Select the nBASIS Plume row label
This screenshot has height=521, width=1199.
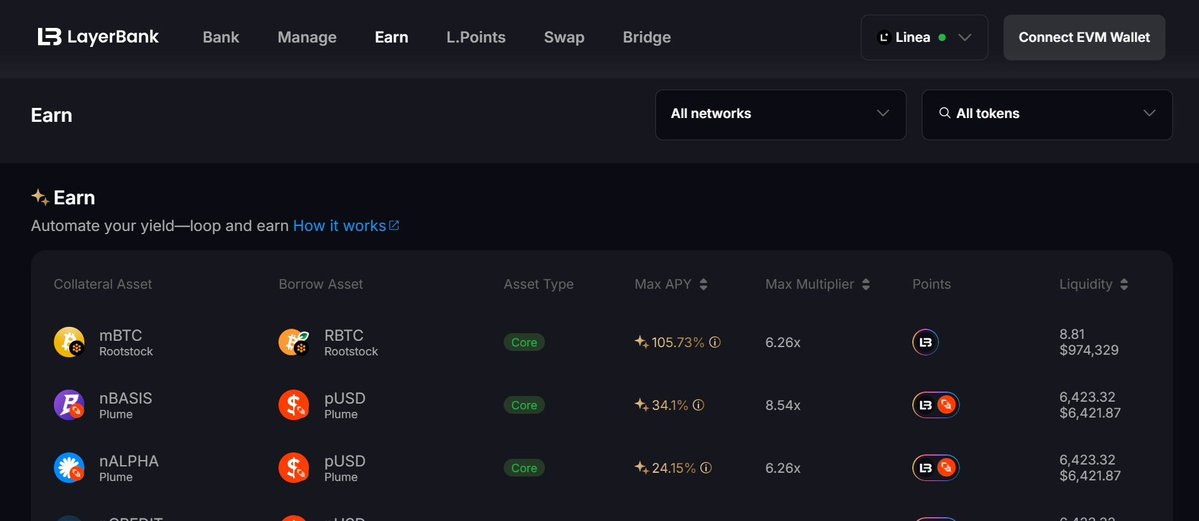pyautogui.click(x=125, y=405)
